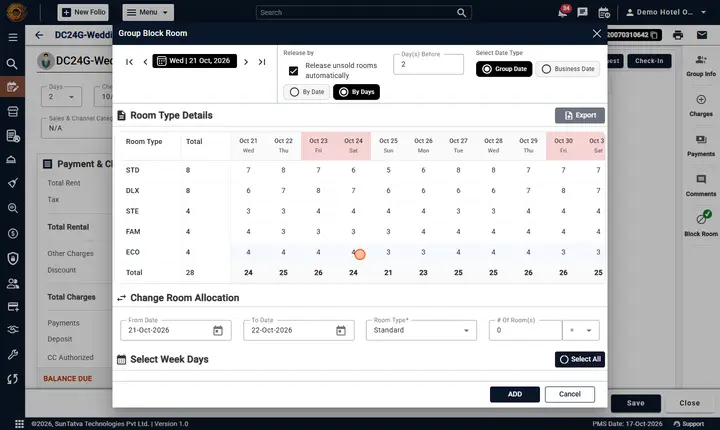Screen dimensions: 720x430
Task: Open date picker Wed 21 Oct, 2026
Action: 195,61
